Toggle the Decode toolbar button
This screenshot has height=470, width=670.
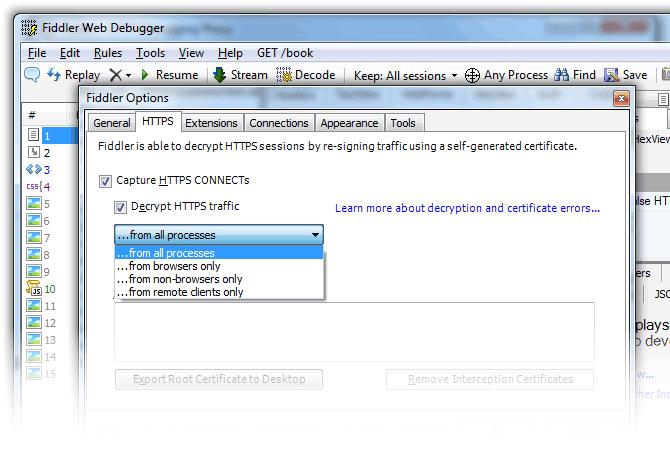pos(306,75)
